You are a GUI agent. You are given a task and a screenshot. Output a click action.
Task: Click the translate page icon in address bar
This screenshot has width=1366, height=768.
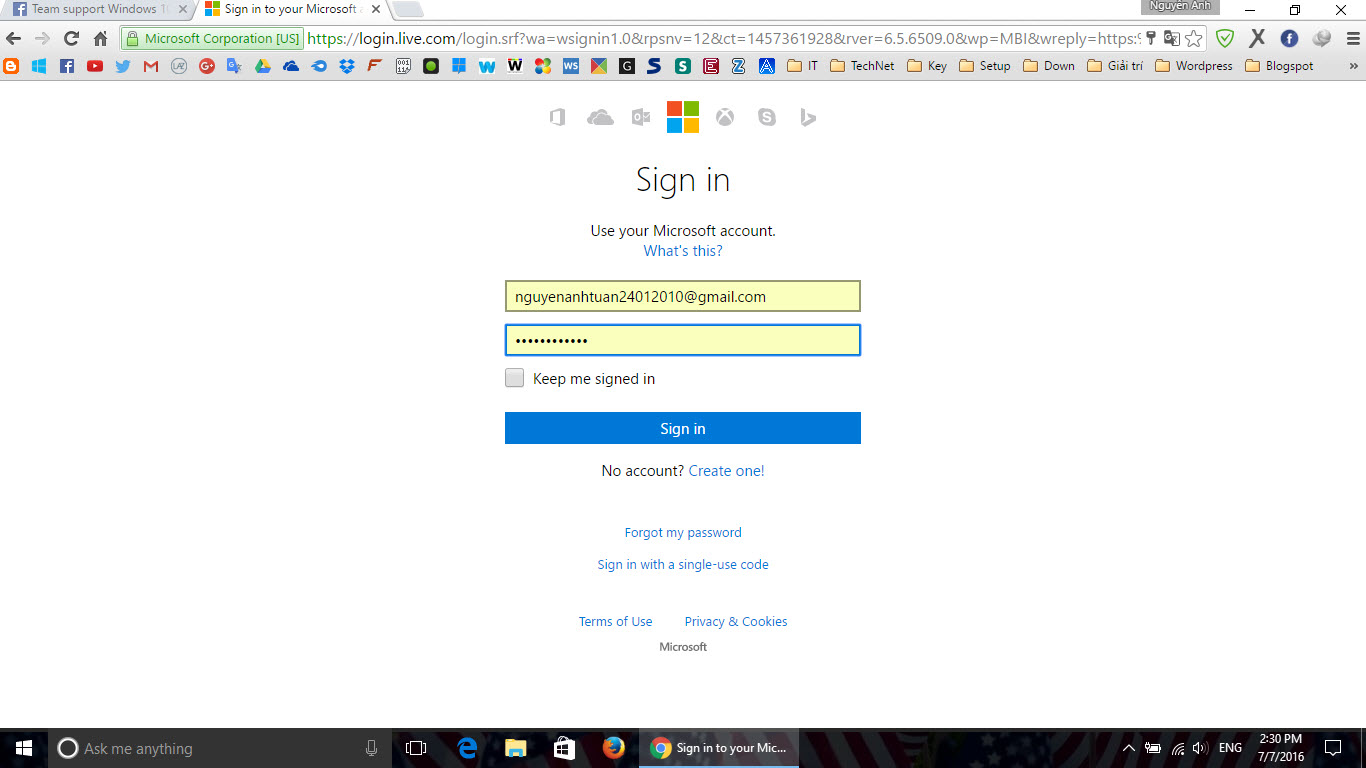[1171, 39]
